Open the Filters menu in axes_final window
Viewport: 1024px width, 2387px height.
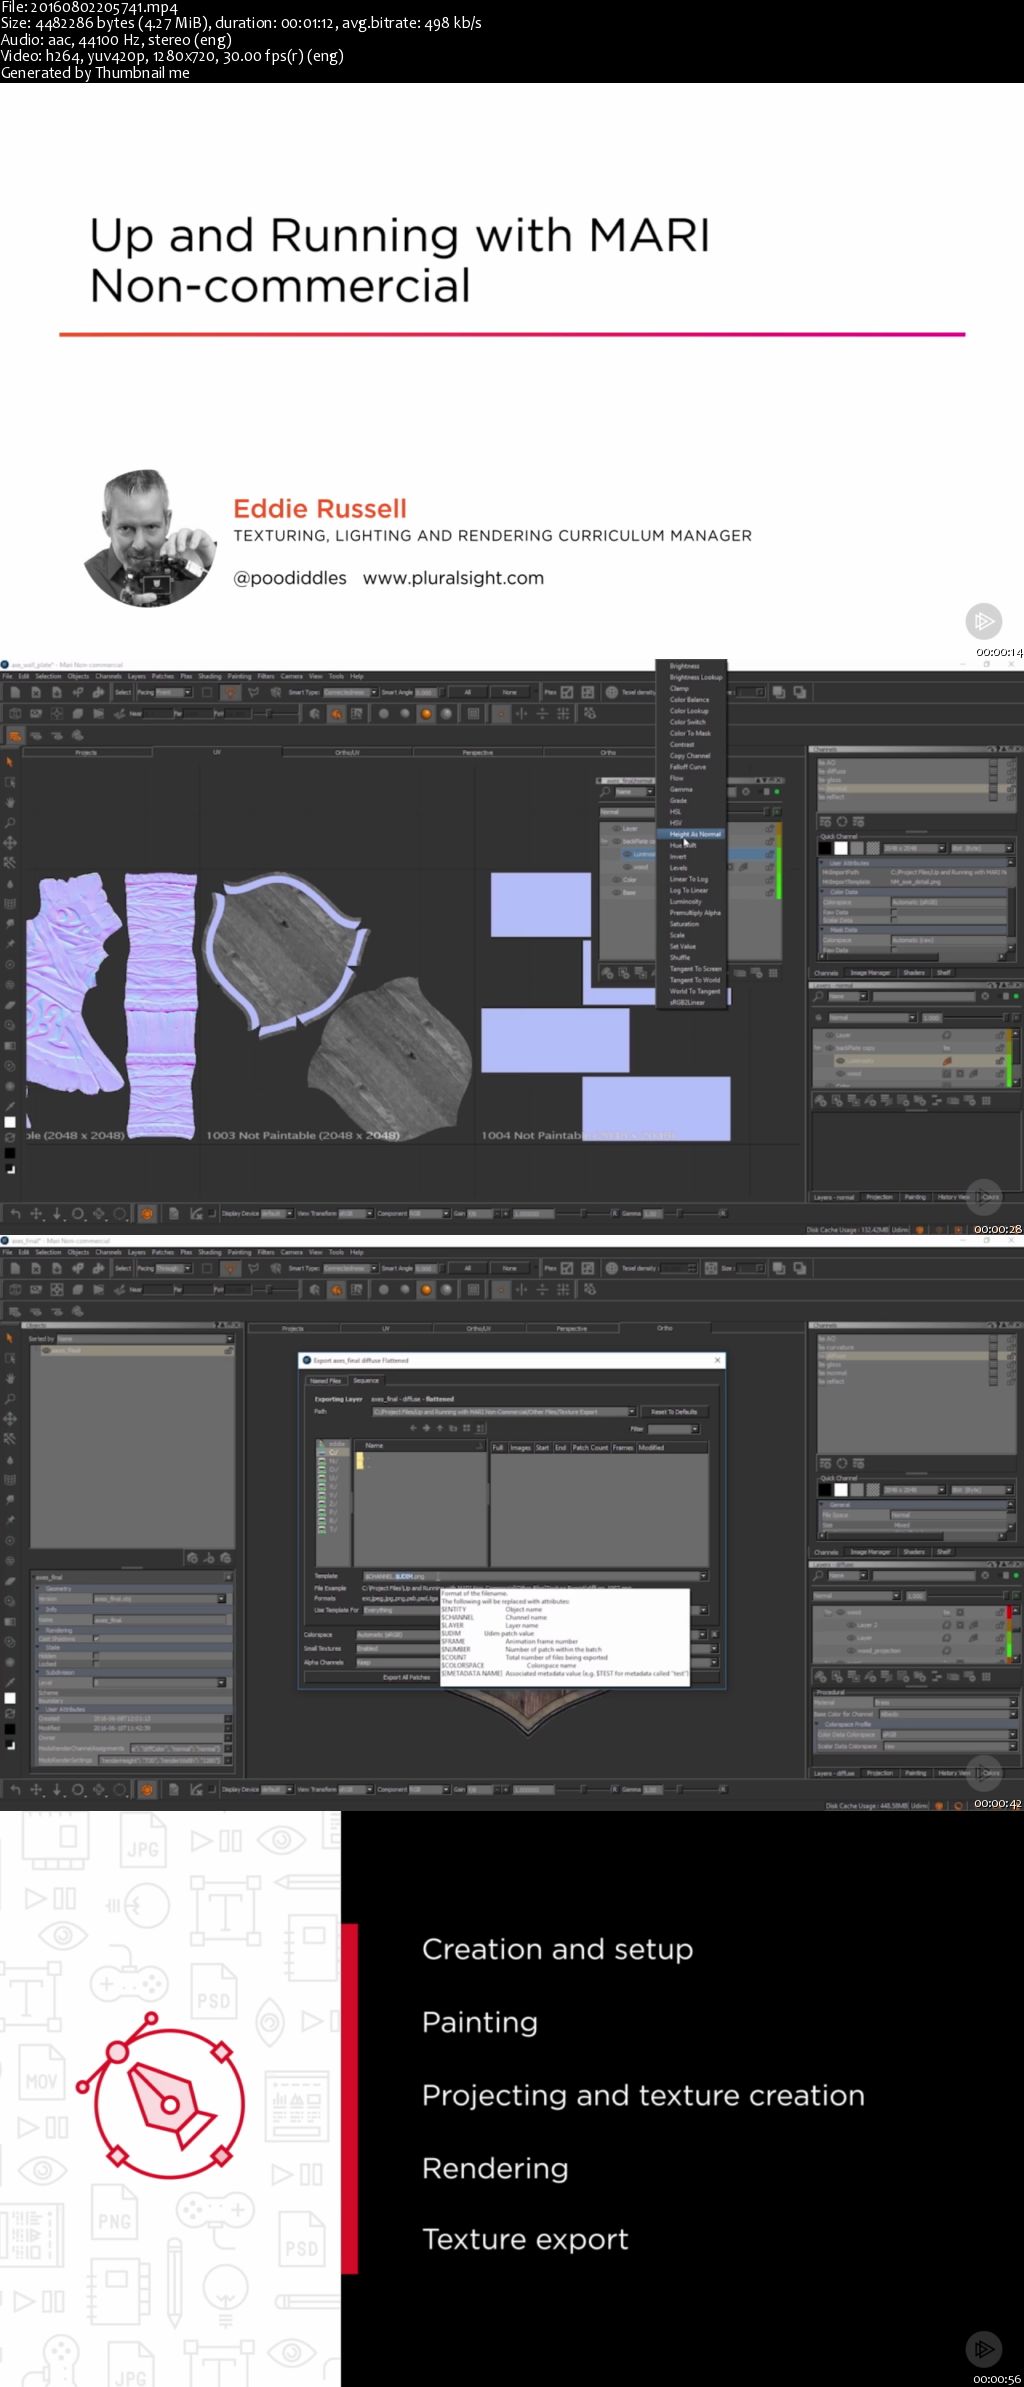(x=266, y=1252)
